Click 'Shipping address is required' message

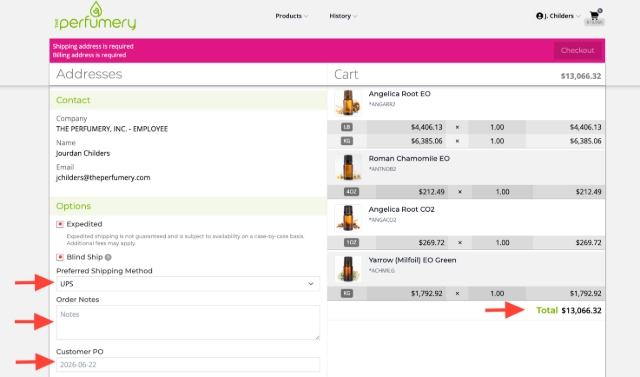click(x=93, y=47)
